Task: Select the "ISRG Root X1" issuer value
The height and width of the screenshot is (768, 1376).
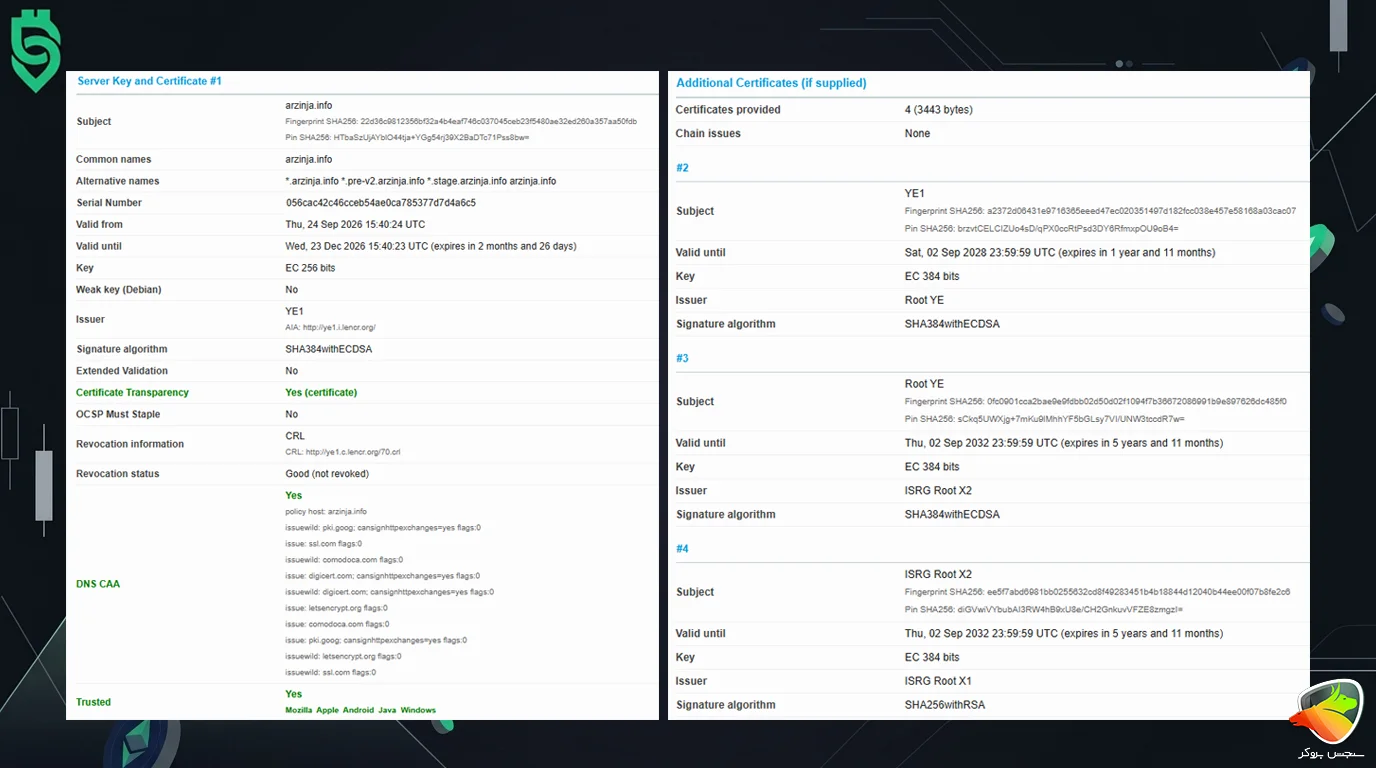Action: tap(938, 681)
